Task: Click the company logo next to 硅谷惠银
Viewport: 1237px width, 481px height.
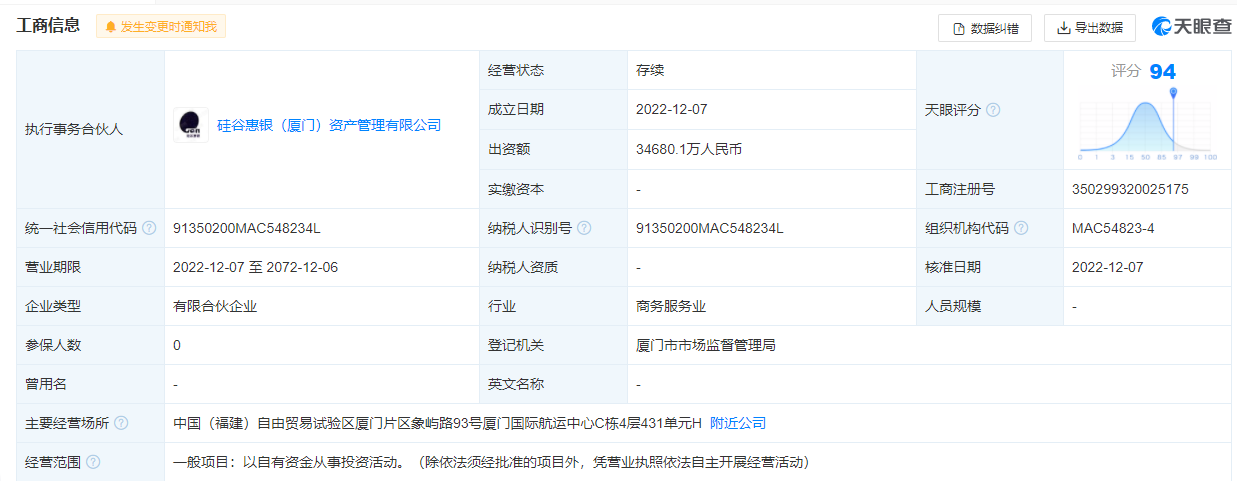Action: click(x=190, y=125)
